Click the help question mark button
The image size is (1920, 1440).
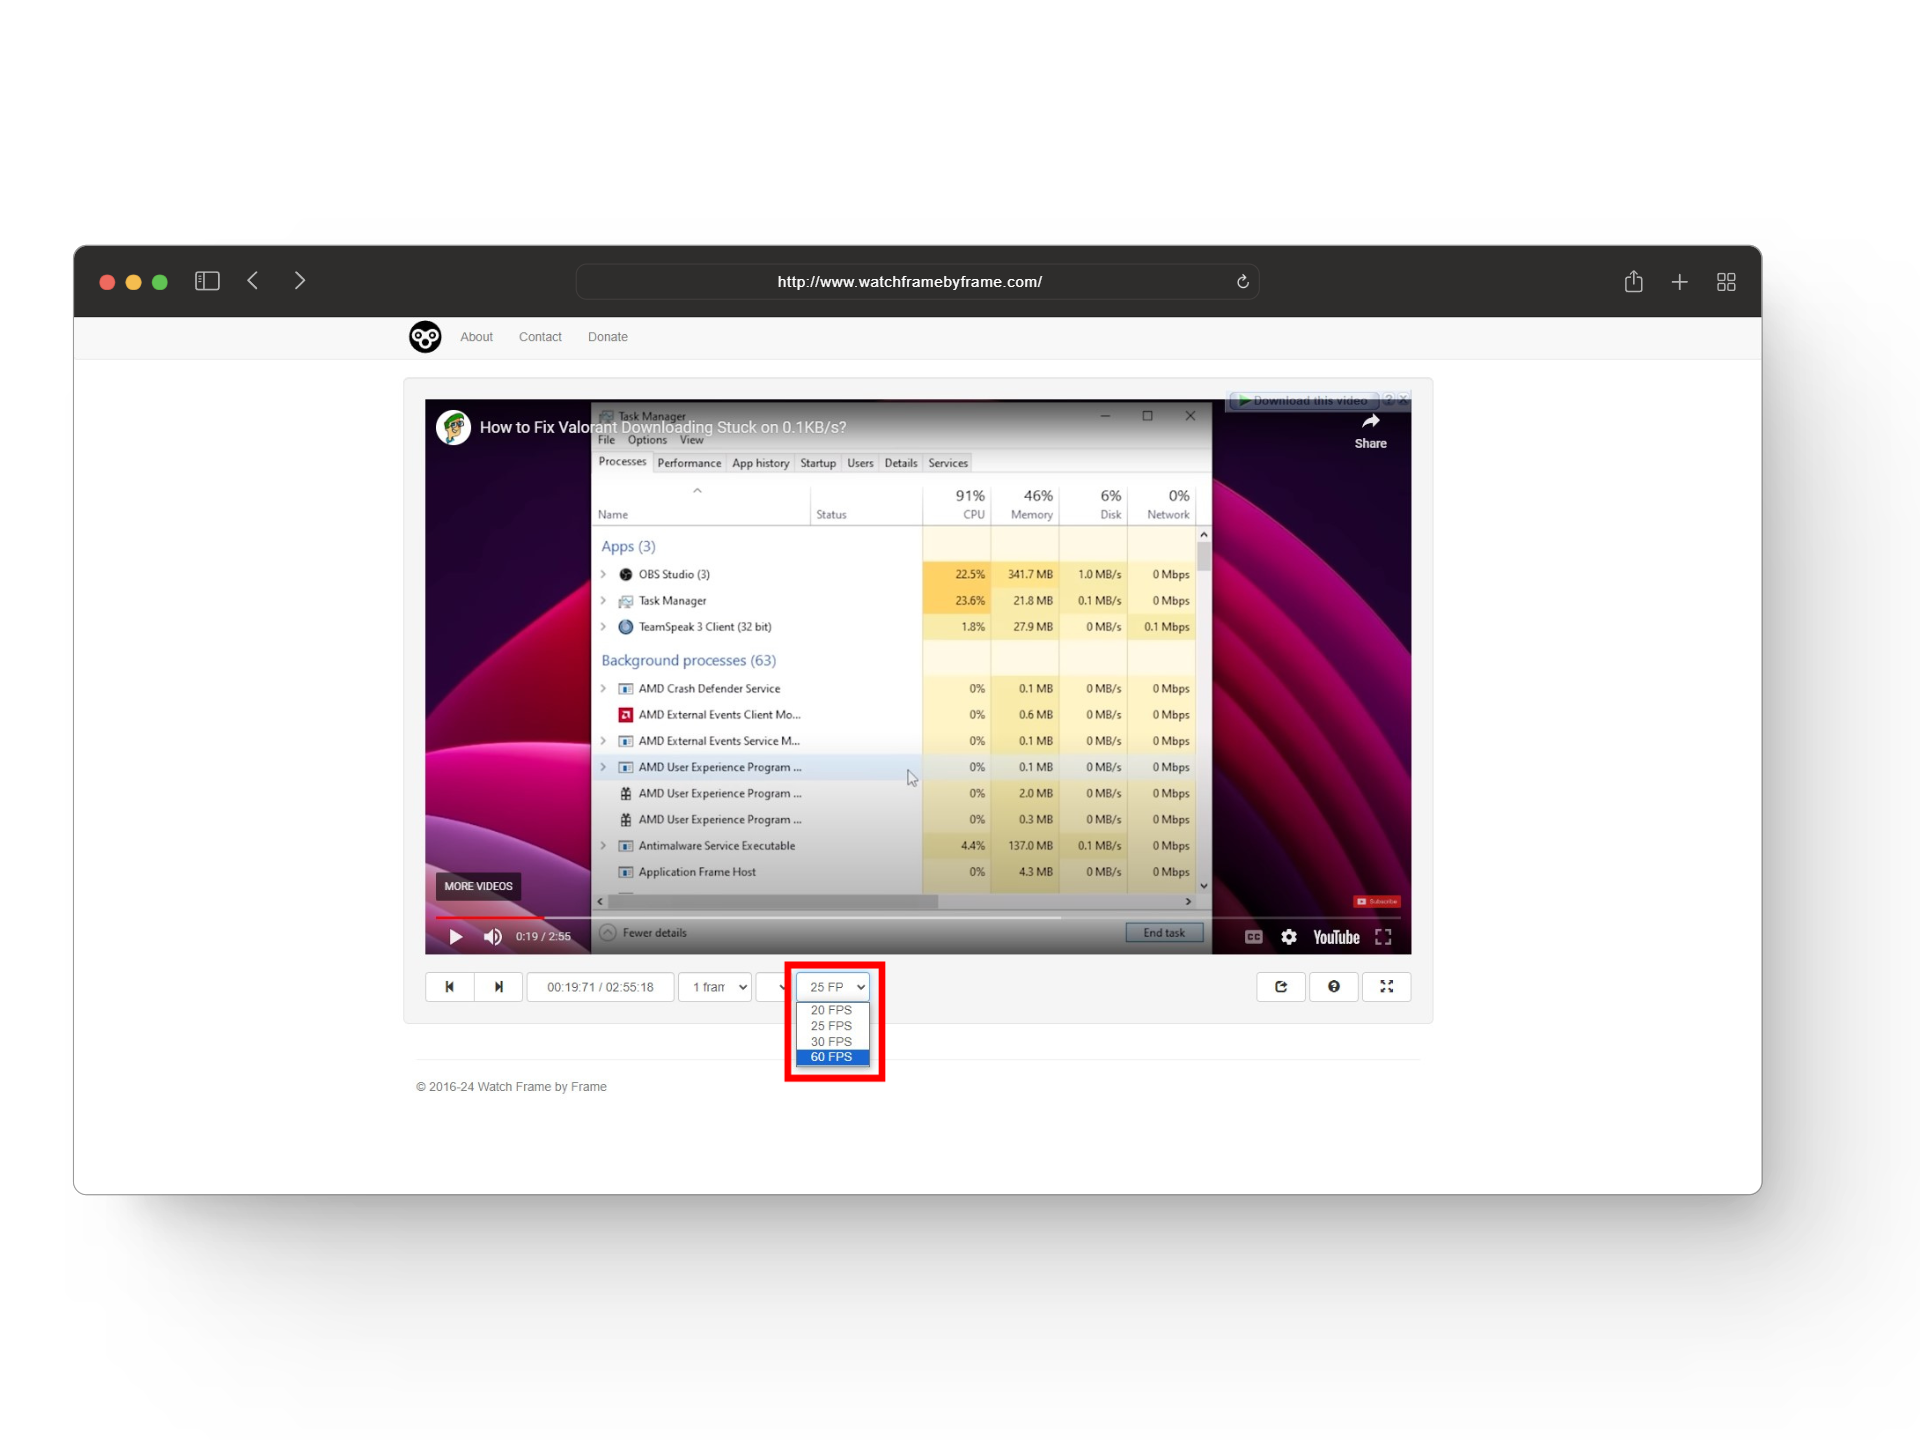1333,987
